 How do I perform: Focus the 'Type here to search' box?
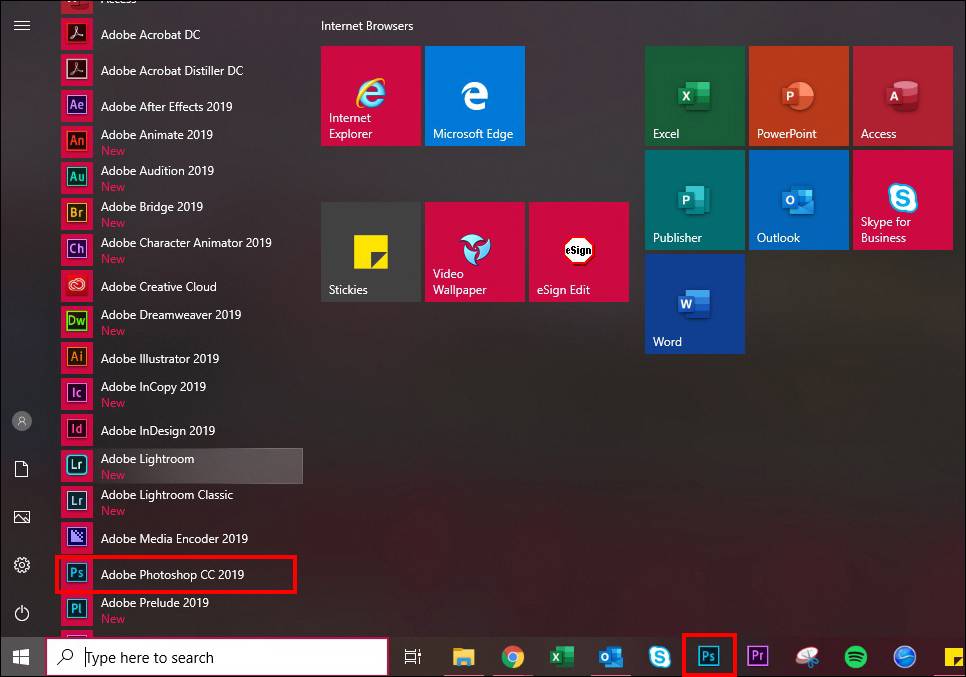pos(217,657)
